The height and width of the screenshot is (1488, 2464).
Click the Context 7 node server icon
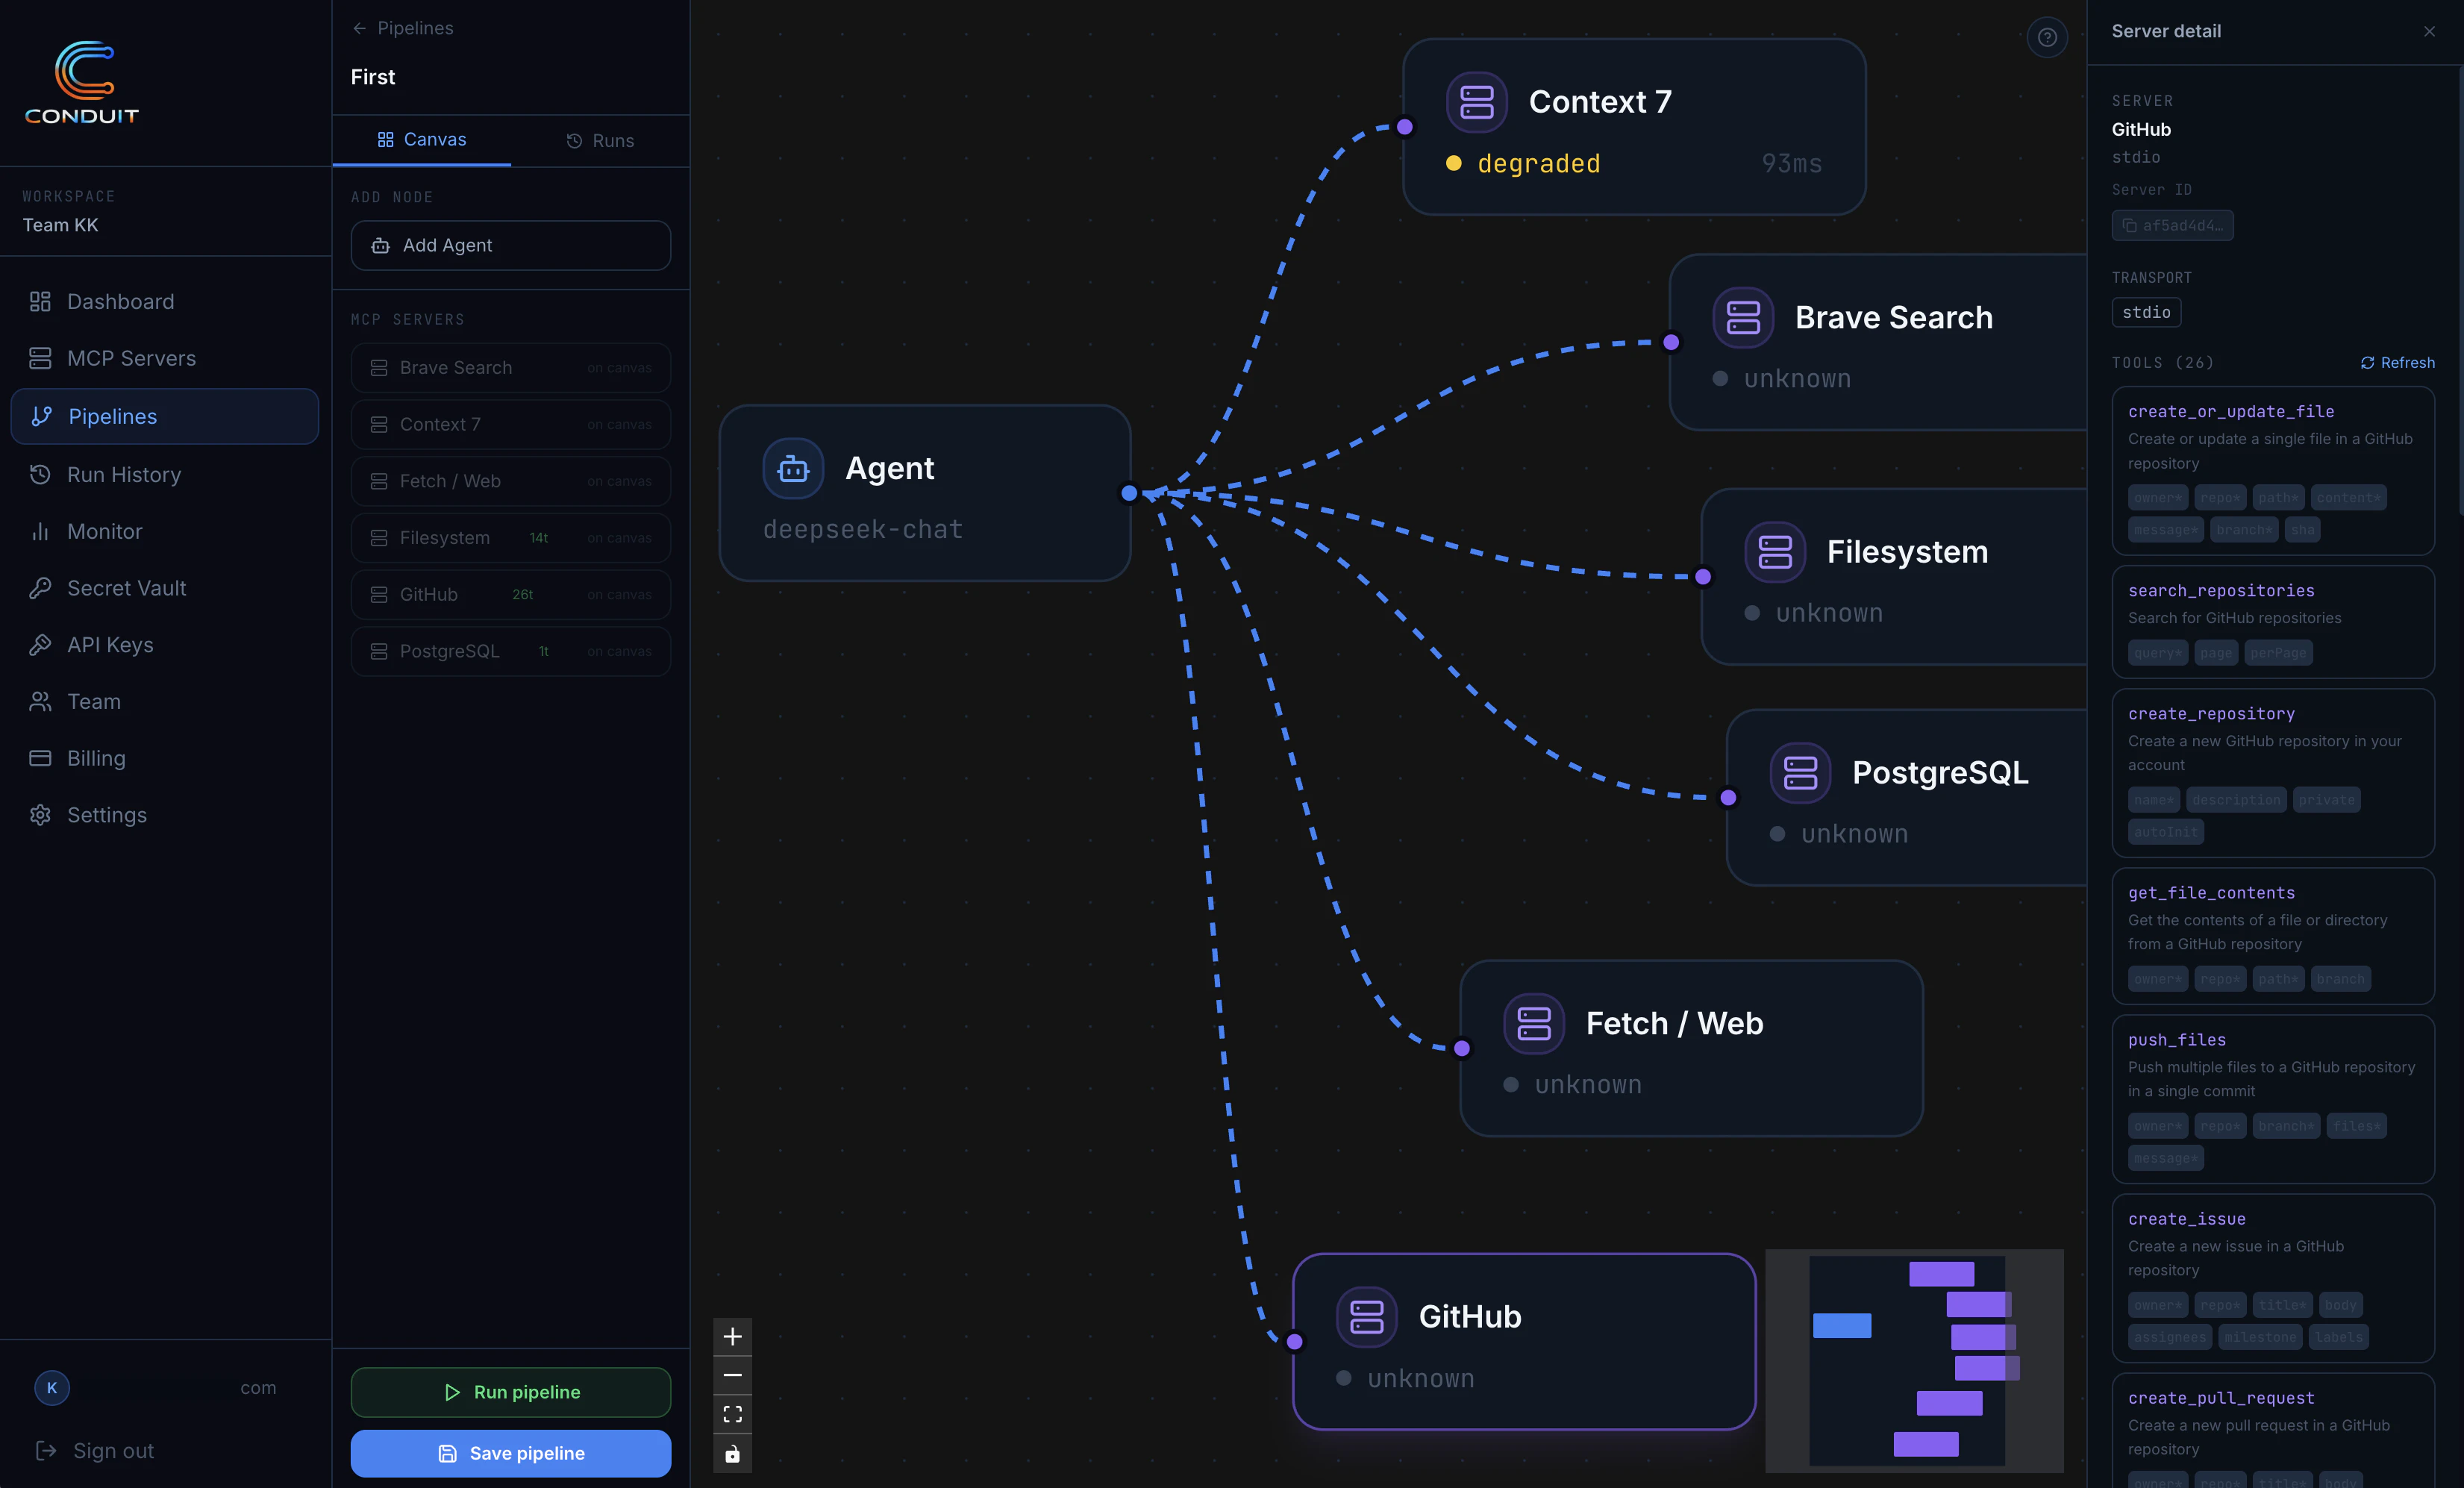pyautogui.click(x=1476, y=102)
